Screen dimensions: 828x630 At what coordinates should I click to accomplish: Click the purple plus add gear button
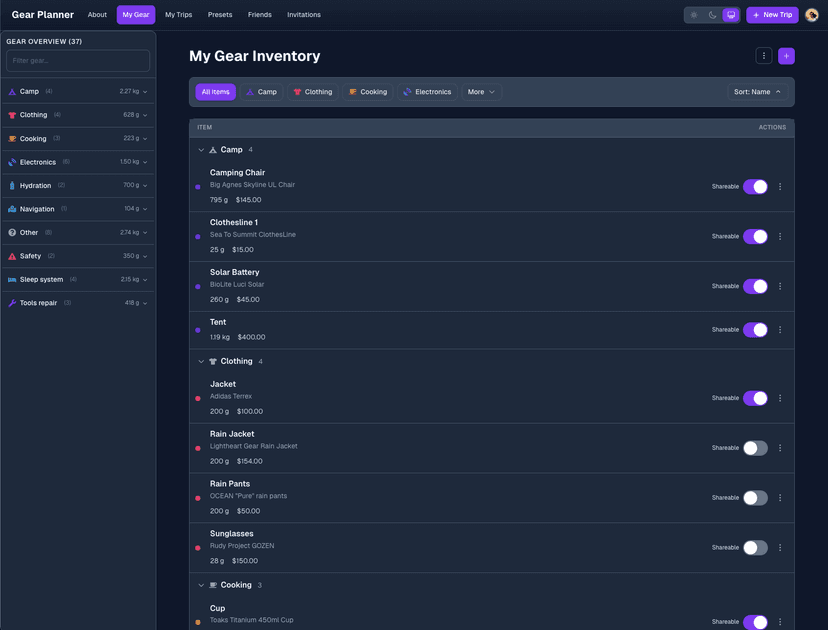tap(786, 56)
